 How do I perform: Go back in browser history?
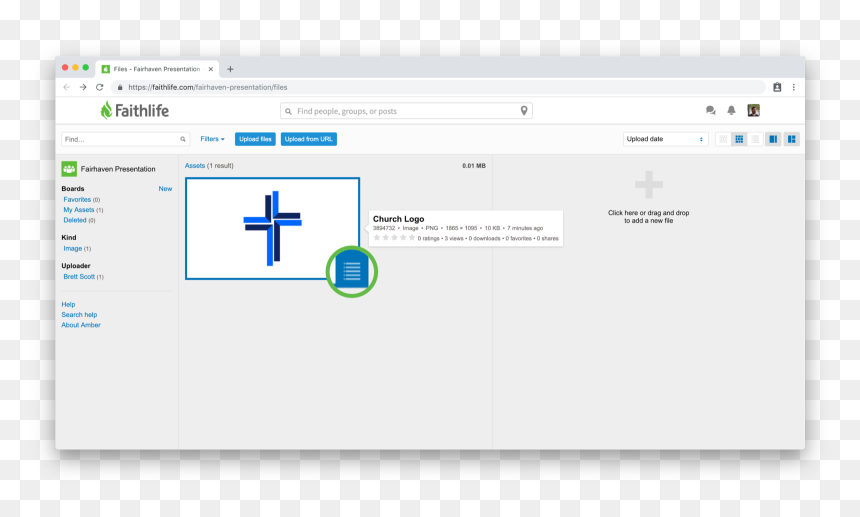(x=67, y=87)
